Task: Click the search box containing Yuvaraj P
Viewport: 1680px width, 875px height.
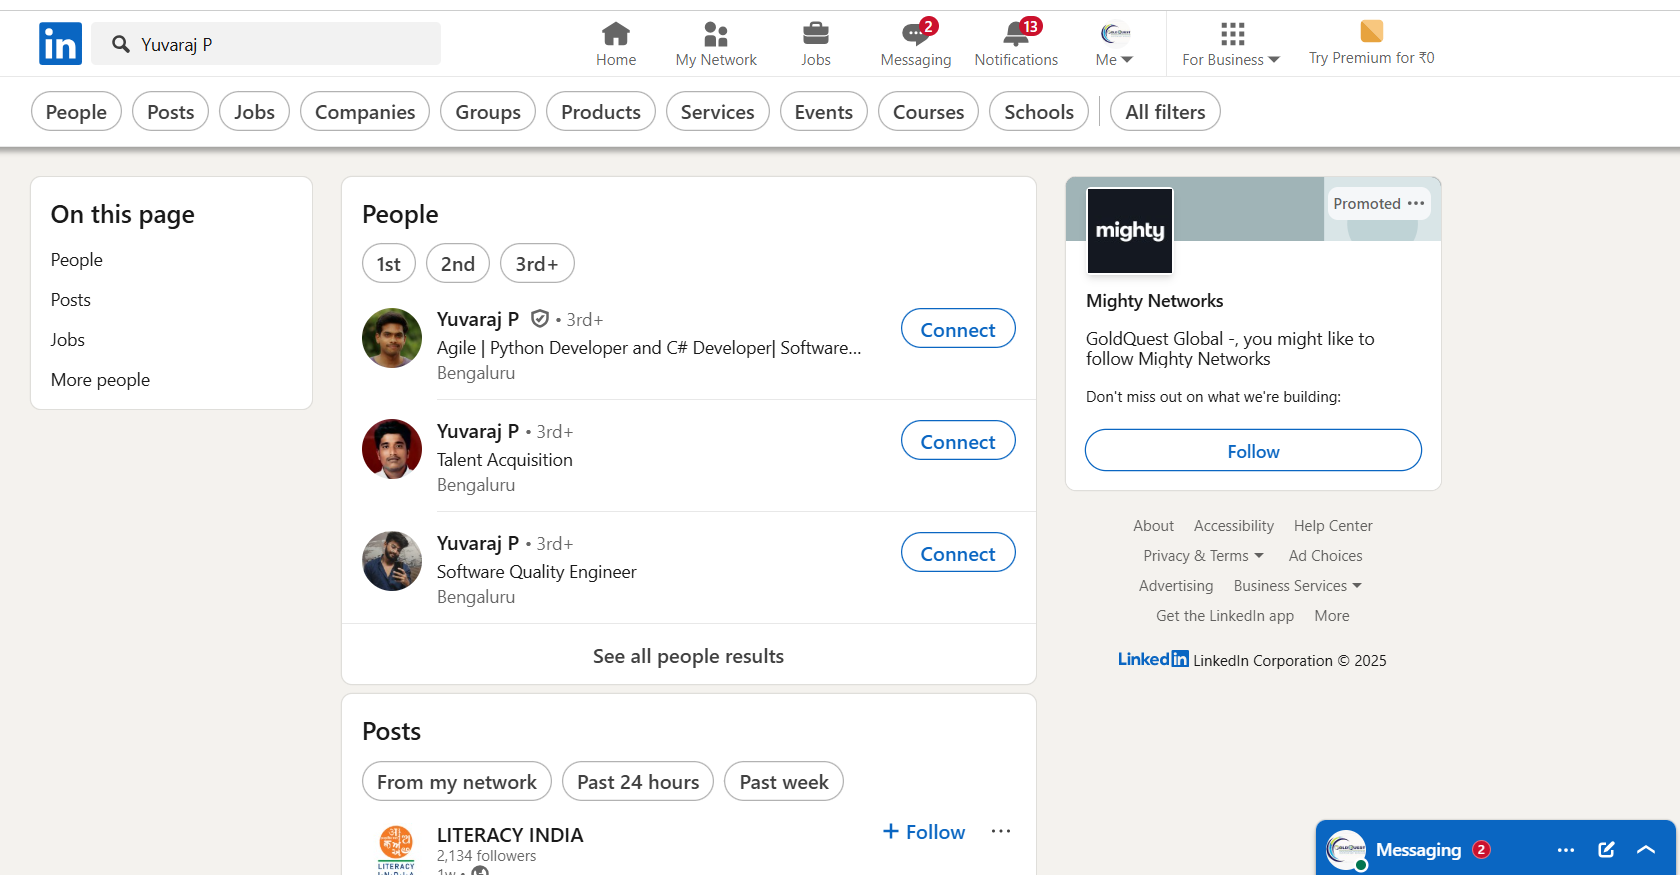Action: point(266,44)
